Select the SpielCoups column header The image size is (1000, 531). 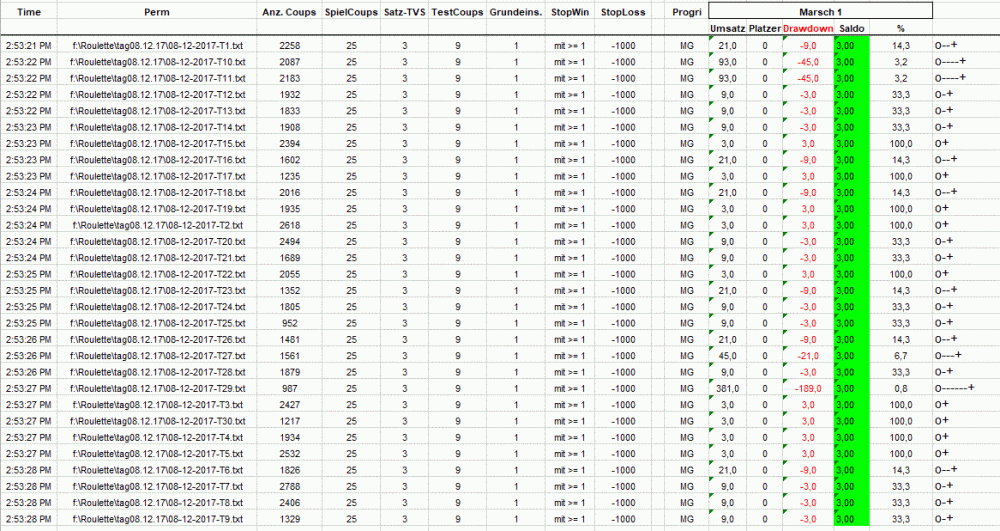(x=351, y=12)
